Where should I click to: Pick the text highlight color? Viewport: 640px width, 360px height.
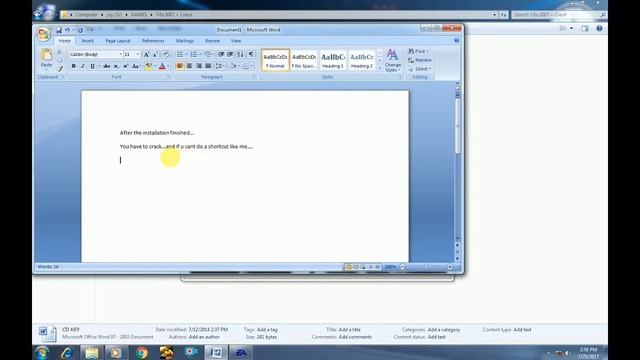[x=149, y=66]
